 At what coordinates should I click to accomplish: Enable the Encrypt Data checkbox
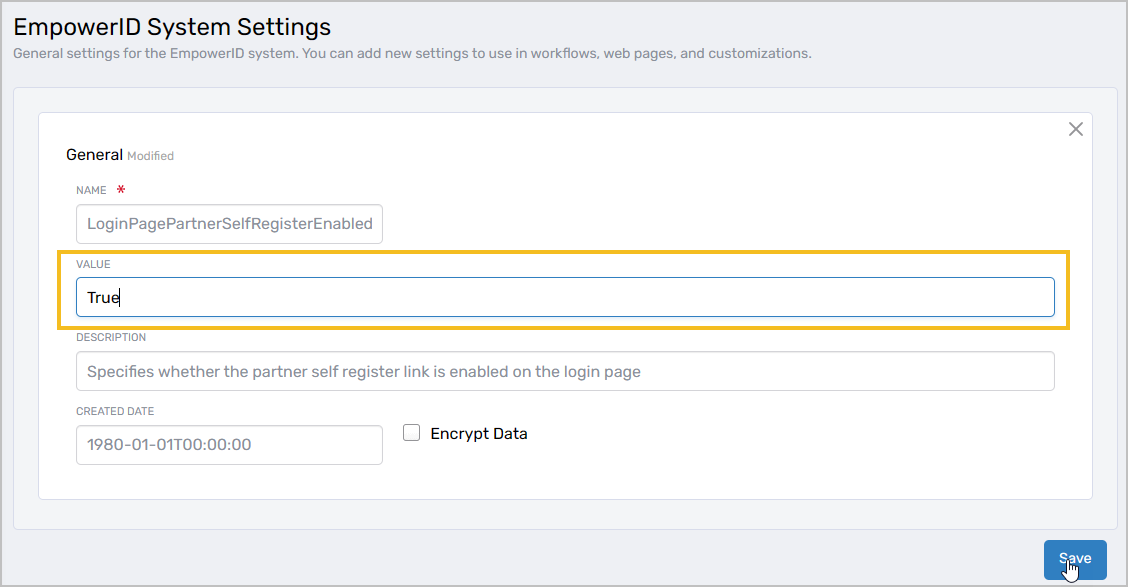pos(412,432)
